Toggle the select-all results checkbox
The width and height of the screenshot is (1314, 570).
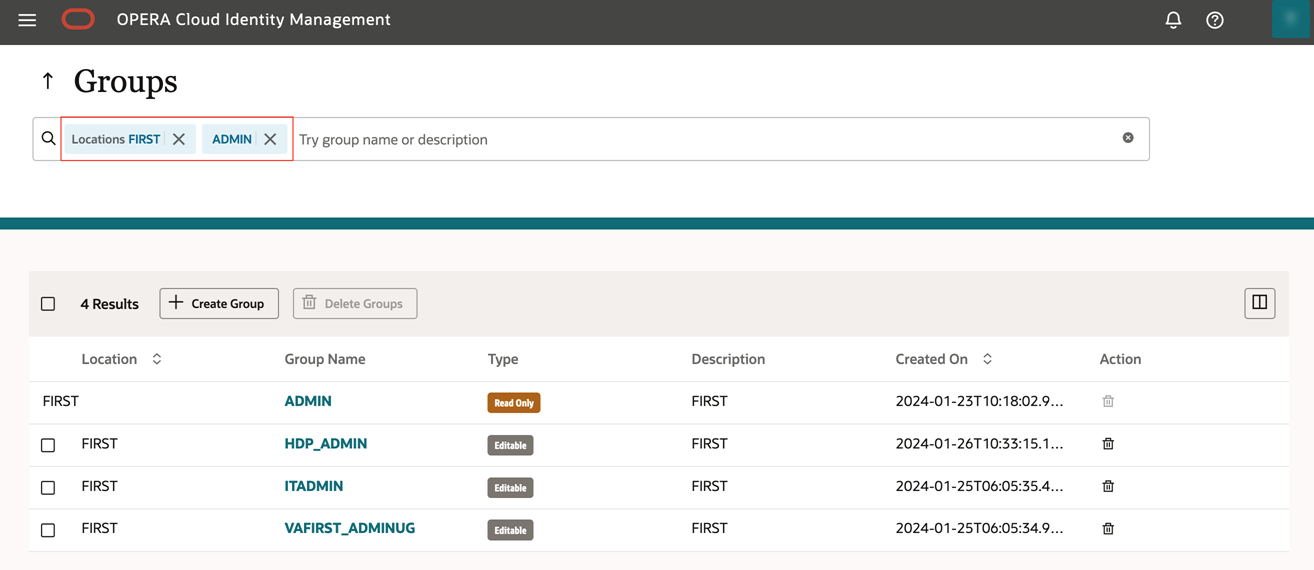pos(48,304)
